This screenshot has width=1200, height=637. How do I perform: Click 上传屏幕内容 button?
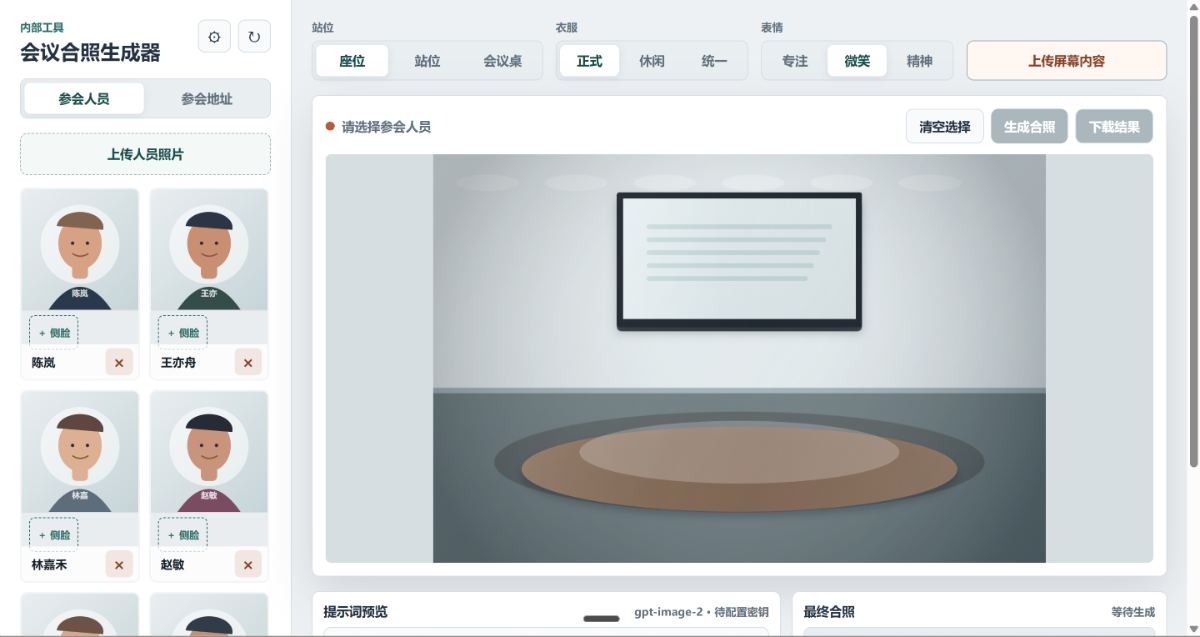(x=1067, y=61)
